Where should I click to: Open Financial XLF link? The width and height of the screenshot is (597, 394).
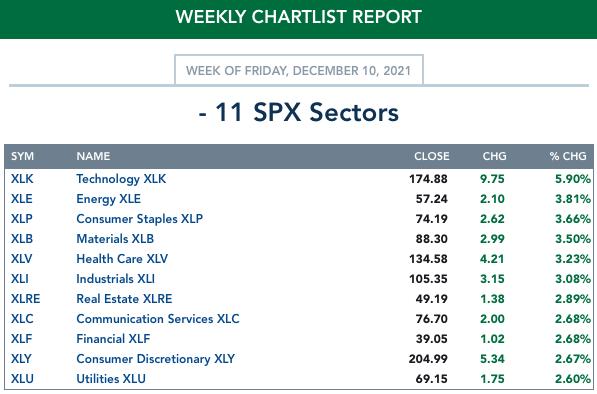pos(113,339)
